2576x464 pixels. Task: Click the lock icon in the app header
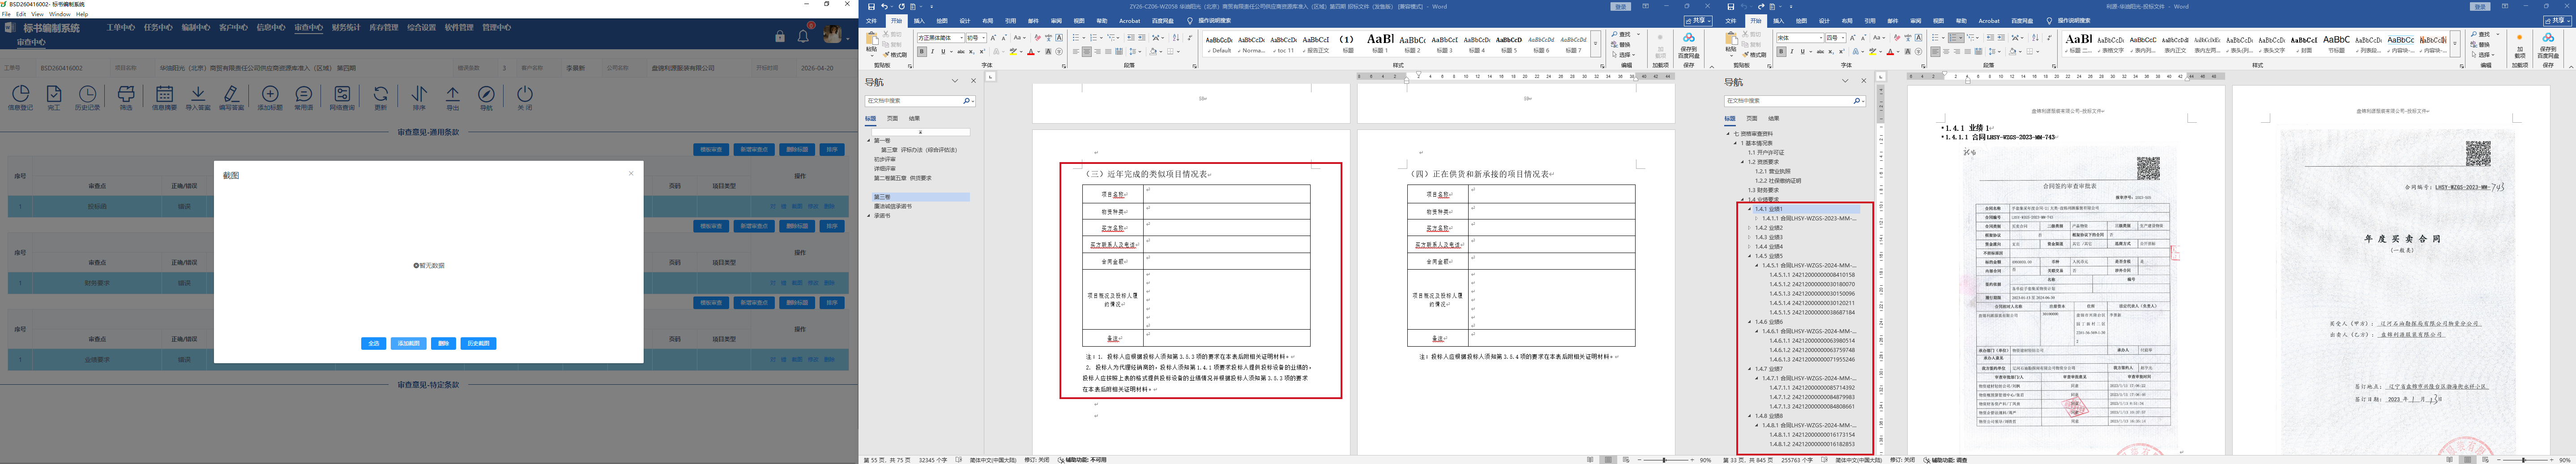(x=780, y=36)
